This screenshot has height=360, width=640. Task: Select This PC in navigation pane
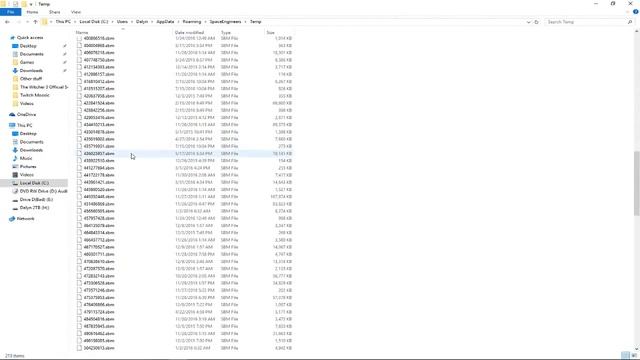pyautogui.click(x=24, y=125)
